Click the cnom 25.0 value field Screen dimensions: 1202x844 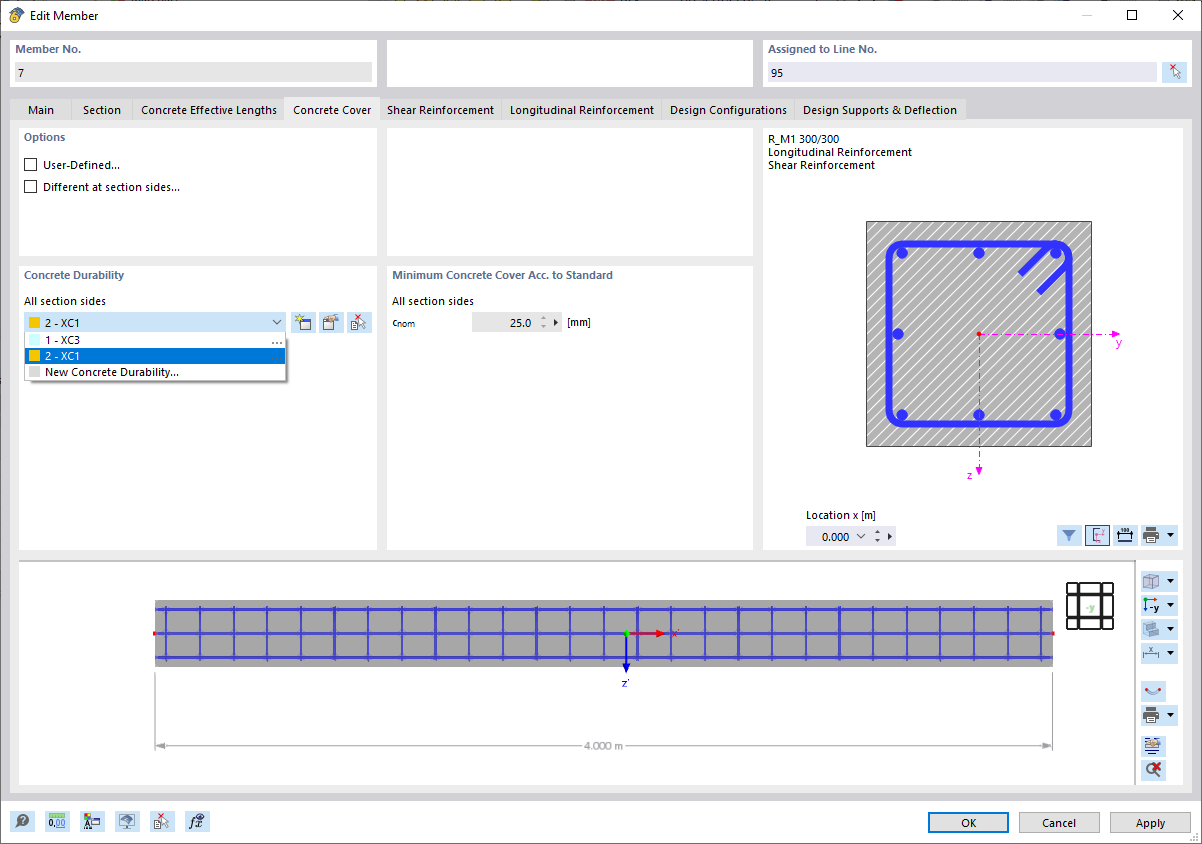504,323
